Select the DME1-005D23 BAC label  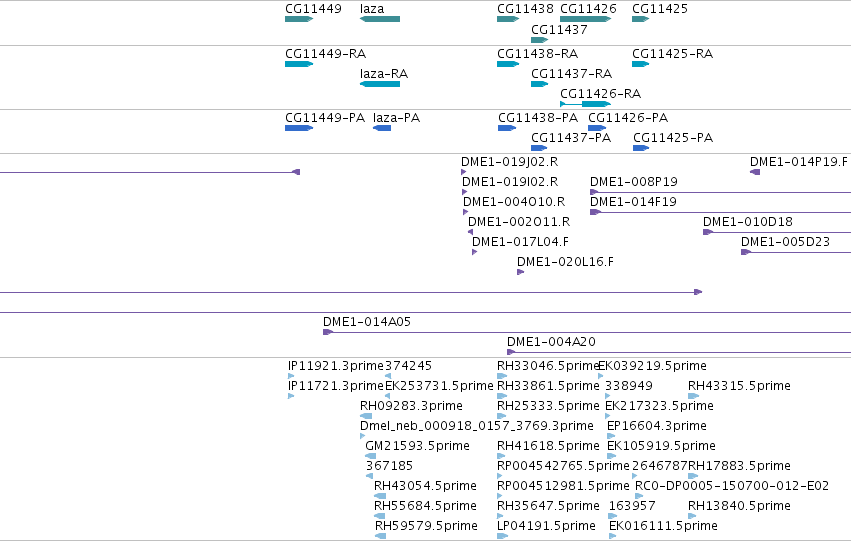(785, 242)
